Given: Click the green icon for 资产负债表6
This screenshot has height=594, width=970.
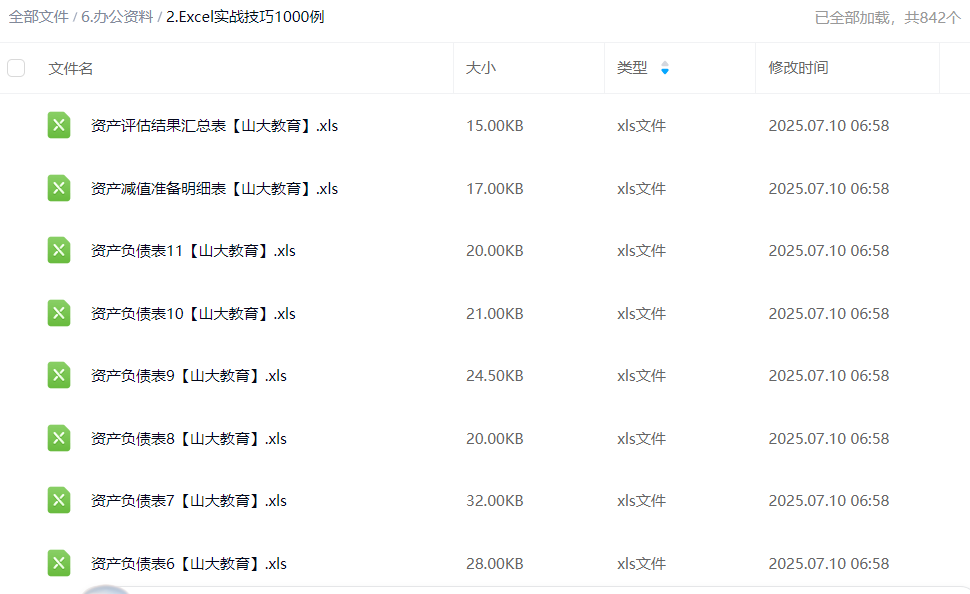Looking at the screenshot, I should click(x=59, y=563).
